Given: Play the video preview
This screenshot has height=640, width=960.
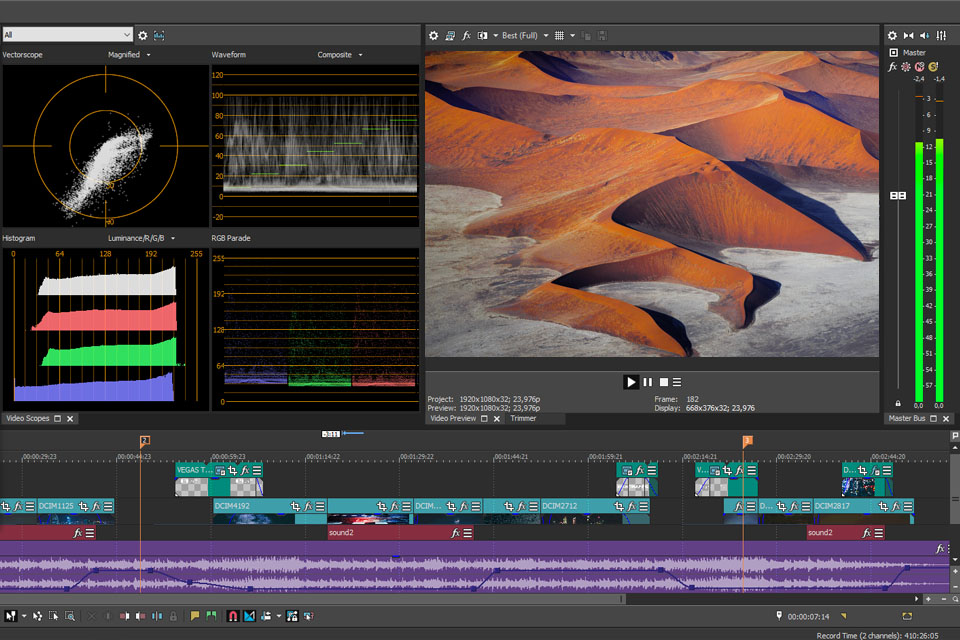Looking at the screenshot, I should (631, 382).
